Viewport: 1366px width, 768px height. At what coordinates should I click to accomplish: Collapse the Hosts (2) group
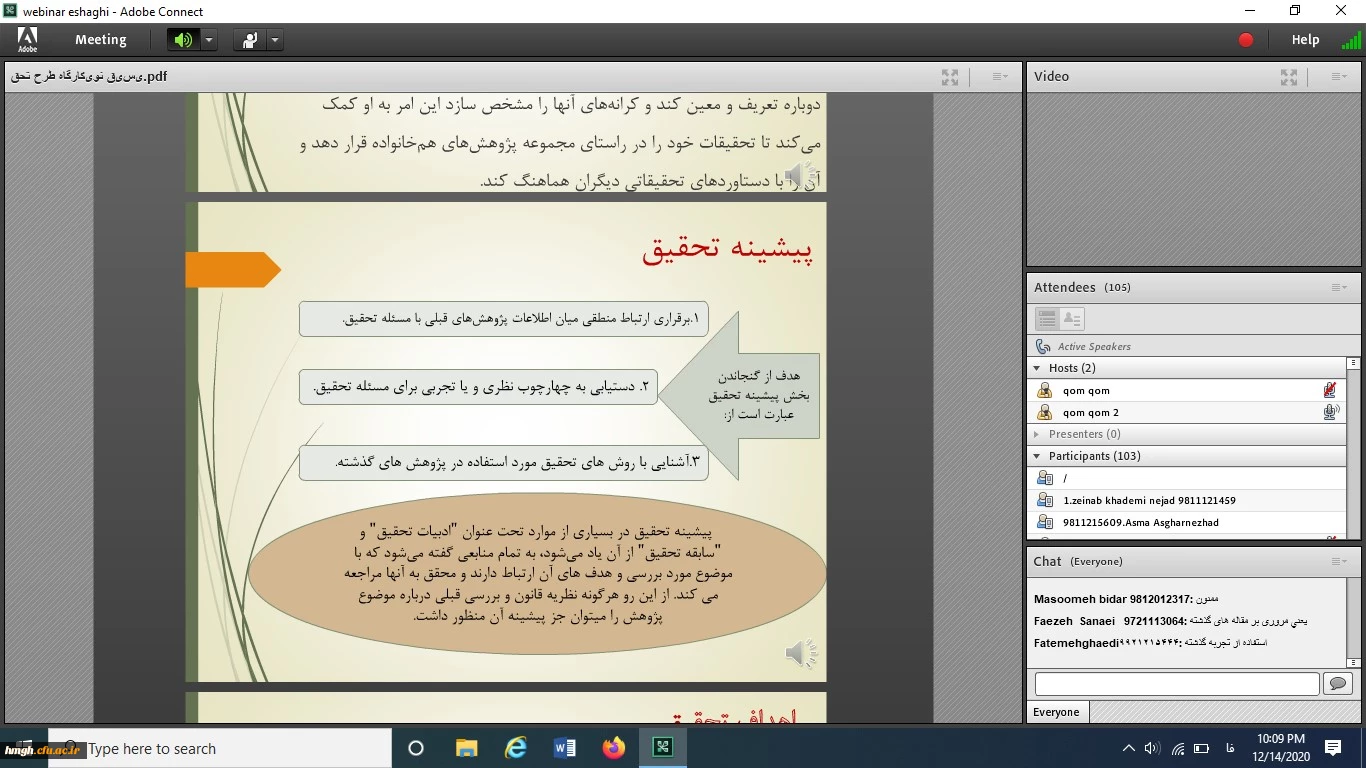(1037, 368)
